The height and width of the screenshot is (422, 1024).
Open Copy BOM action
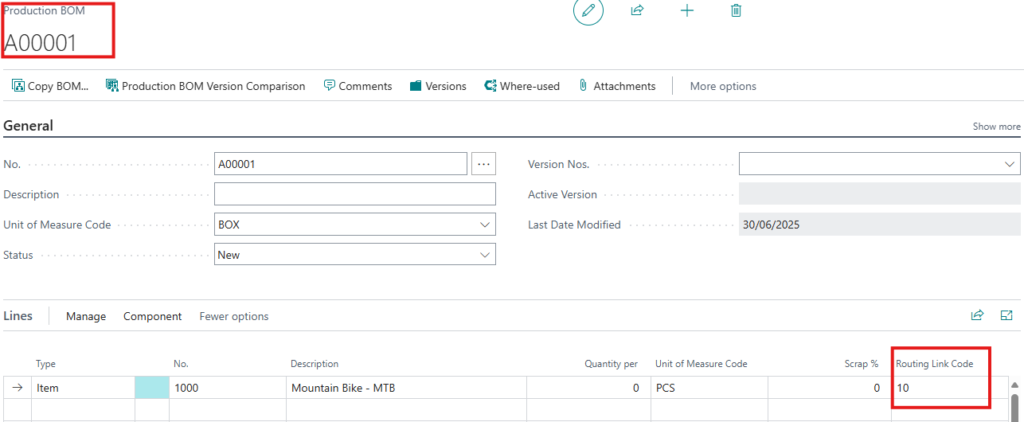coord(50,86)
